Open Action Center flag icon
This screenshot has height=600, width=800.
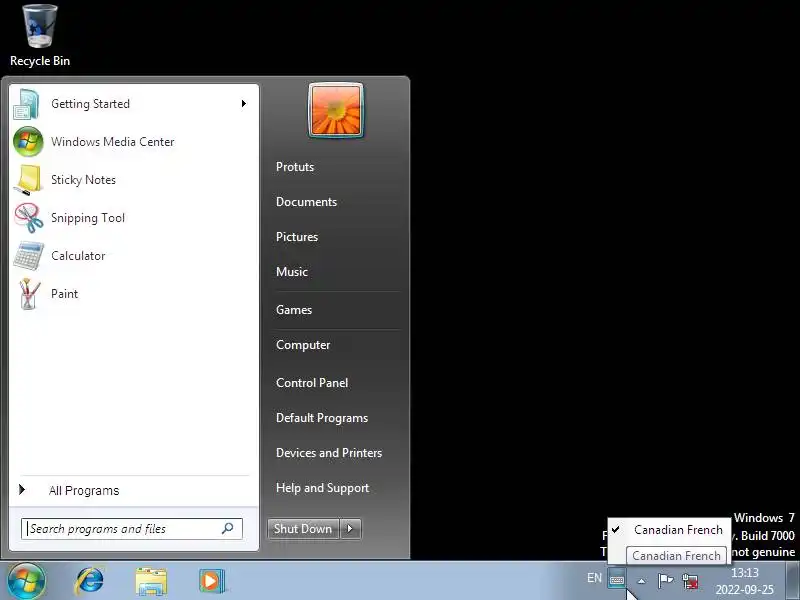pyautogui.click(x=665, y=580)
